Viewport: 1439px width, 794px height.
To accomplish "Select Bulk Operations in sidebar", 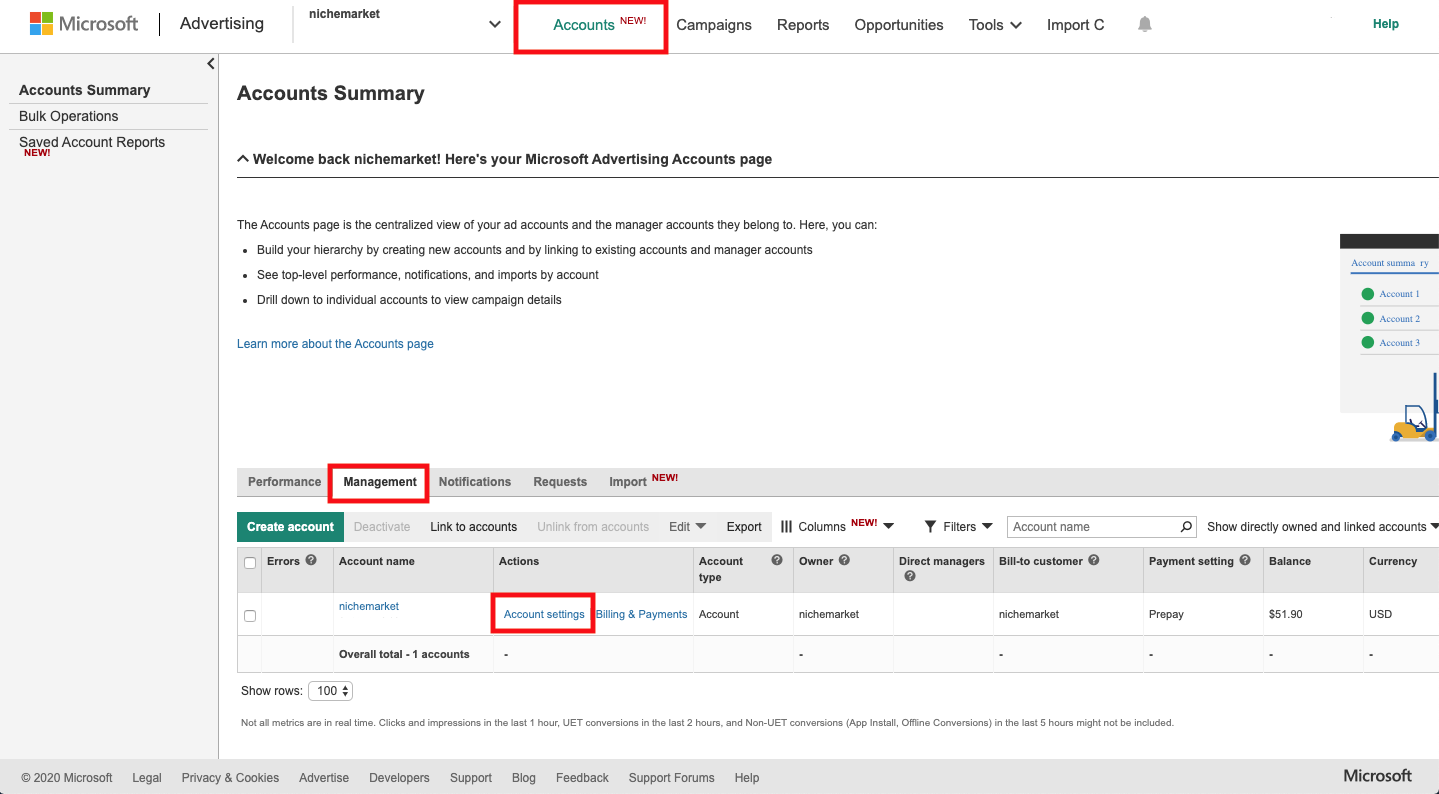I will tap(69, 116).
